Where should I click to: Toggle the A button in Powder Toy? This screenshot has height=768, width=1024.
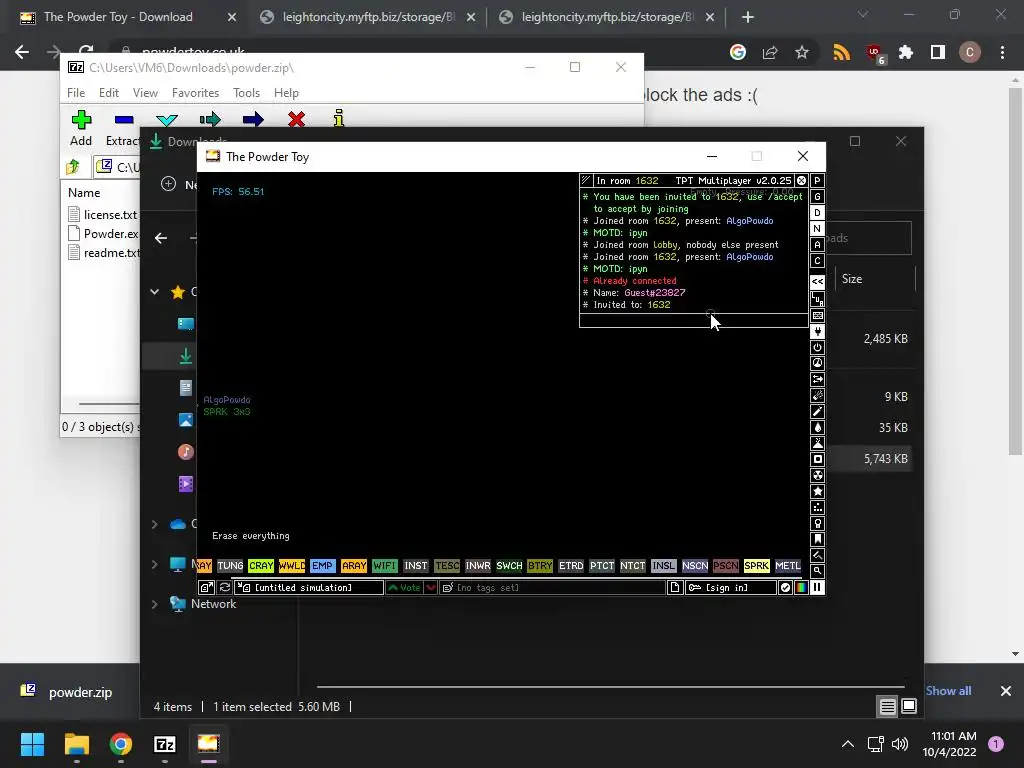817,244
